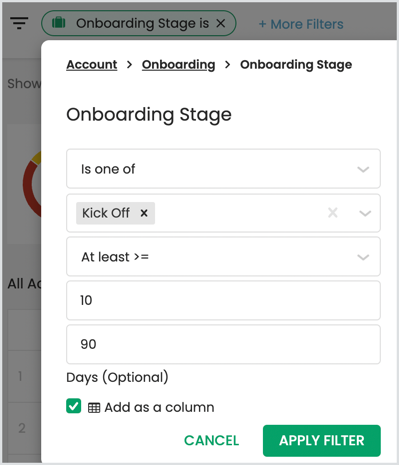Open the filter list icon
This screenshot has width=399, height=465.
pyautogui.click(x=19, y=23)
